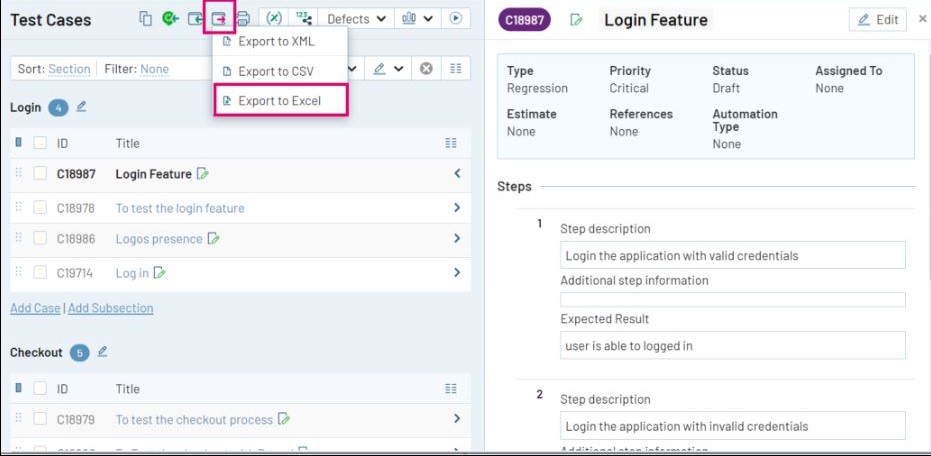Viewport: 931px width, 456px height.
Task: Click the play button icon in toolbar
Action: pyautogui.click(x=457, y=18)
